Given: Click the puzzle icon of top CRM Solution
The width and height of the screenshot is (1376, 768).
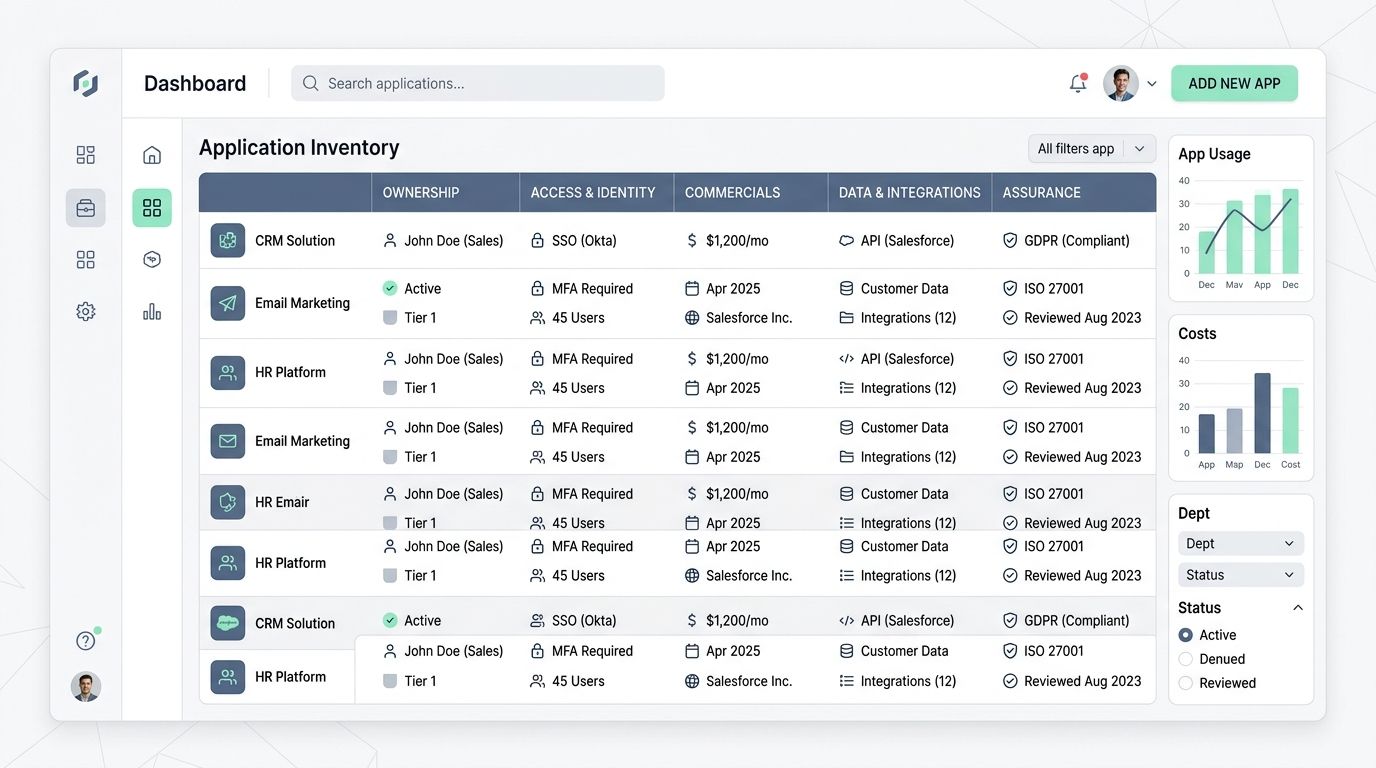Looking at the screenshot, I should [228, 241].
